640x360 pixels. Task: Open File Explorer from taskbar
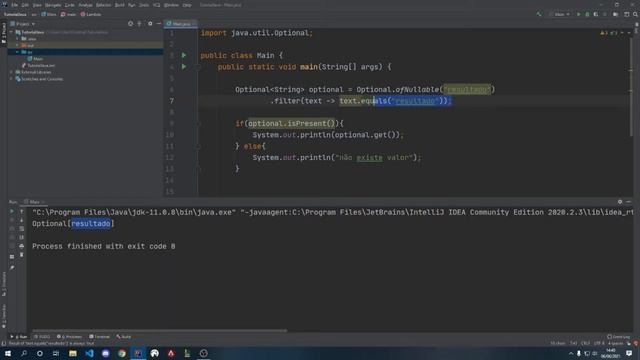[x=73, y=353]
